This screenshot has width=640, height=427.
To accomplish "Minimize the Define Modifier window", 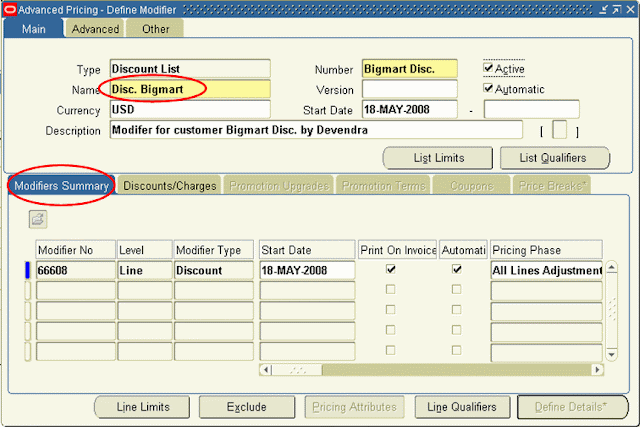I will tap(604, 9).
